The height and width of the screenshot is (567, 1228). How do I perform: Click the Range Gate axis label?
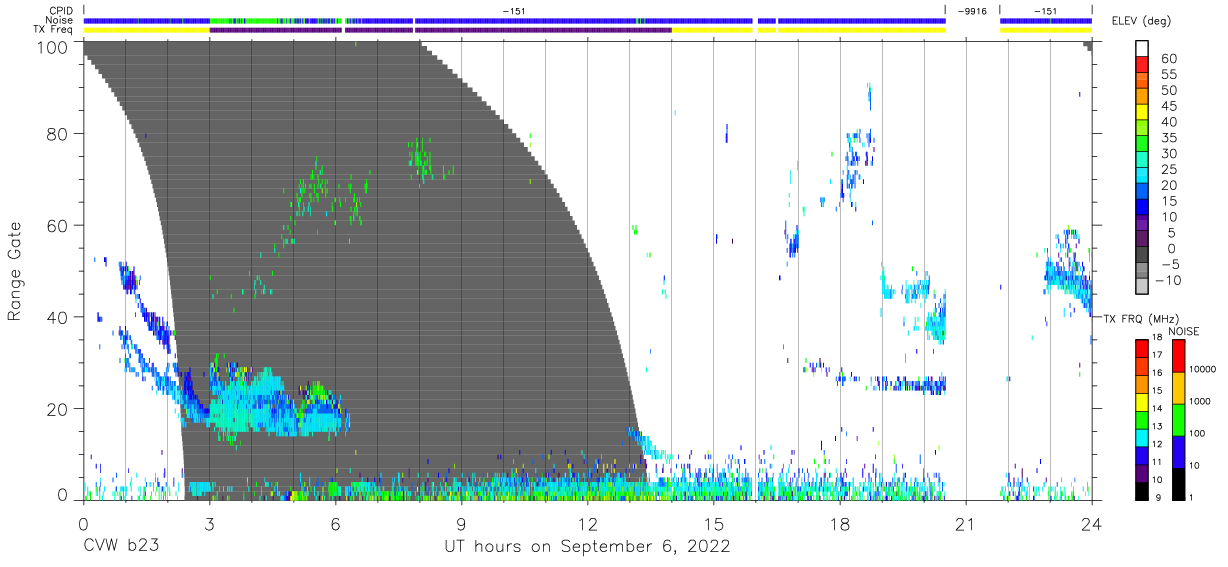click(15, 273)
